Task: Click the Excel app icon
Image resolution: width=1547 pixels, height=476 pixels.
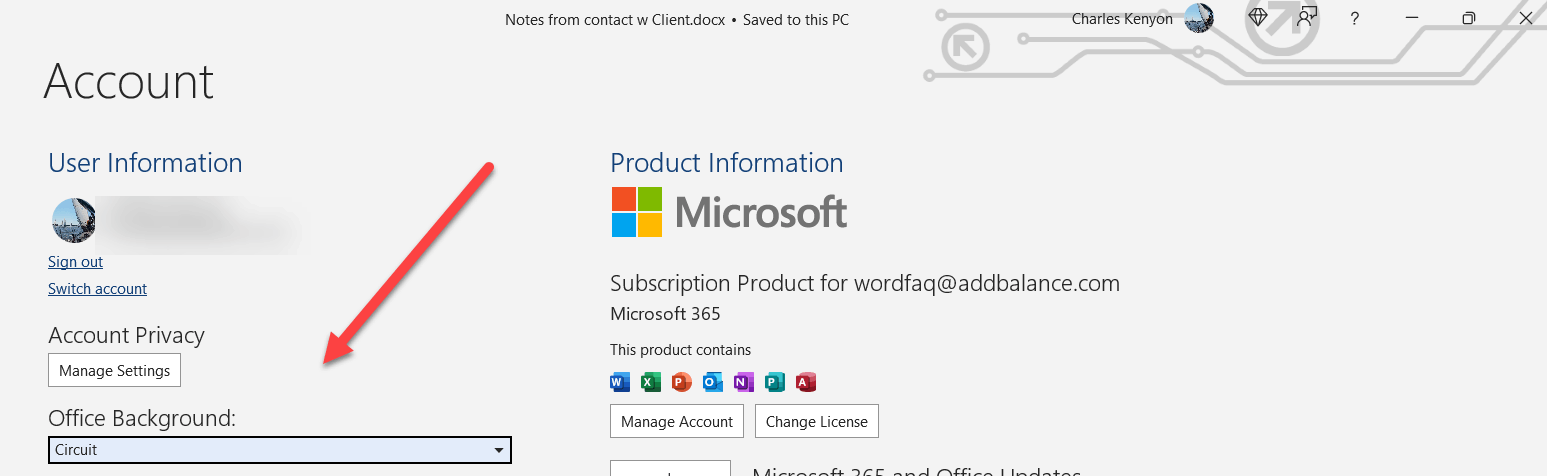Action: pyautogui.click(x=651, y=381)
